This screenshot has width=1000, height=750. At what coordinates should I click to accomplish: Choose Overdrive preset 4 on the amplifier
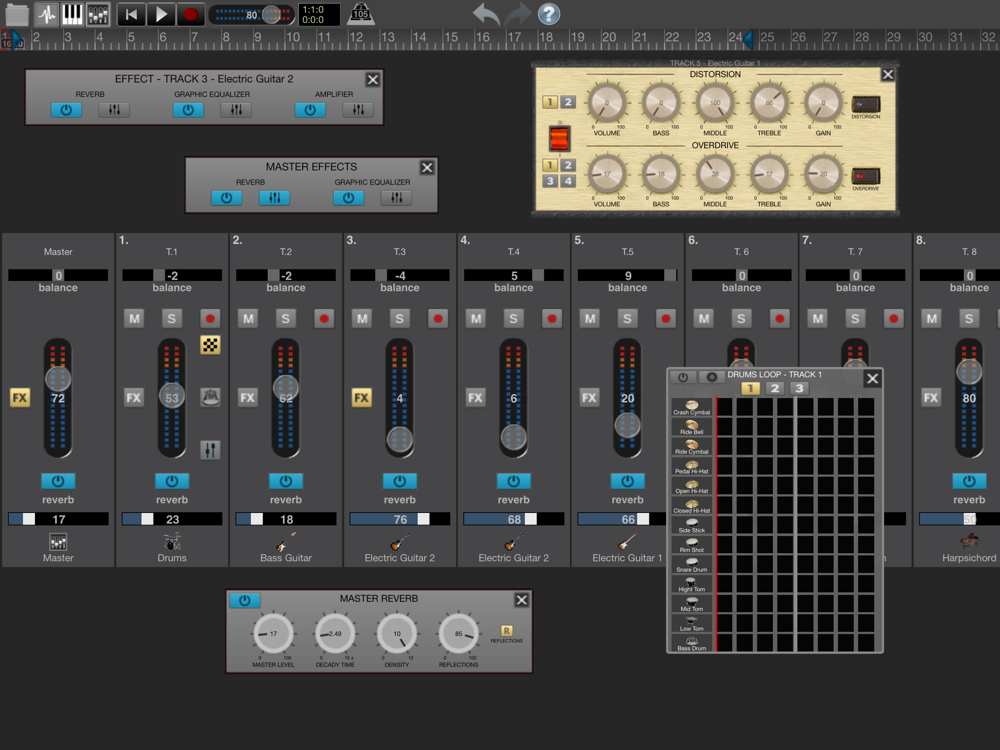(x=568, y=181)
